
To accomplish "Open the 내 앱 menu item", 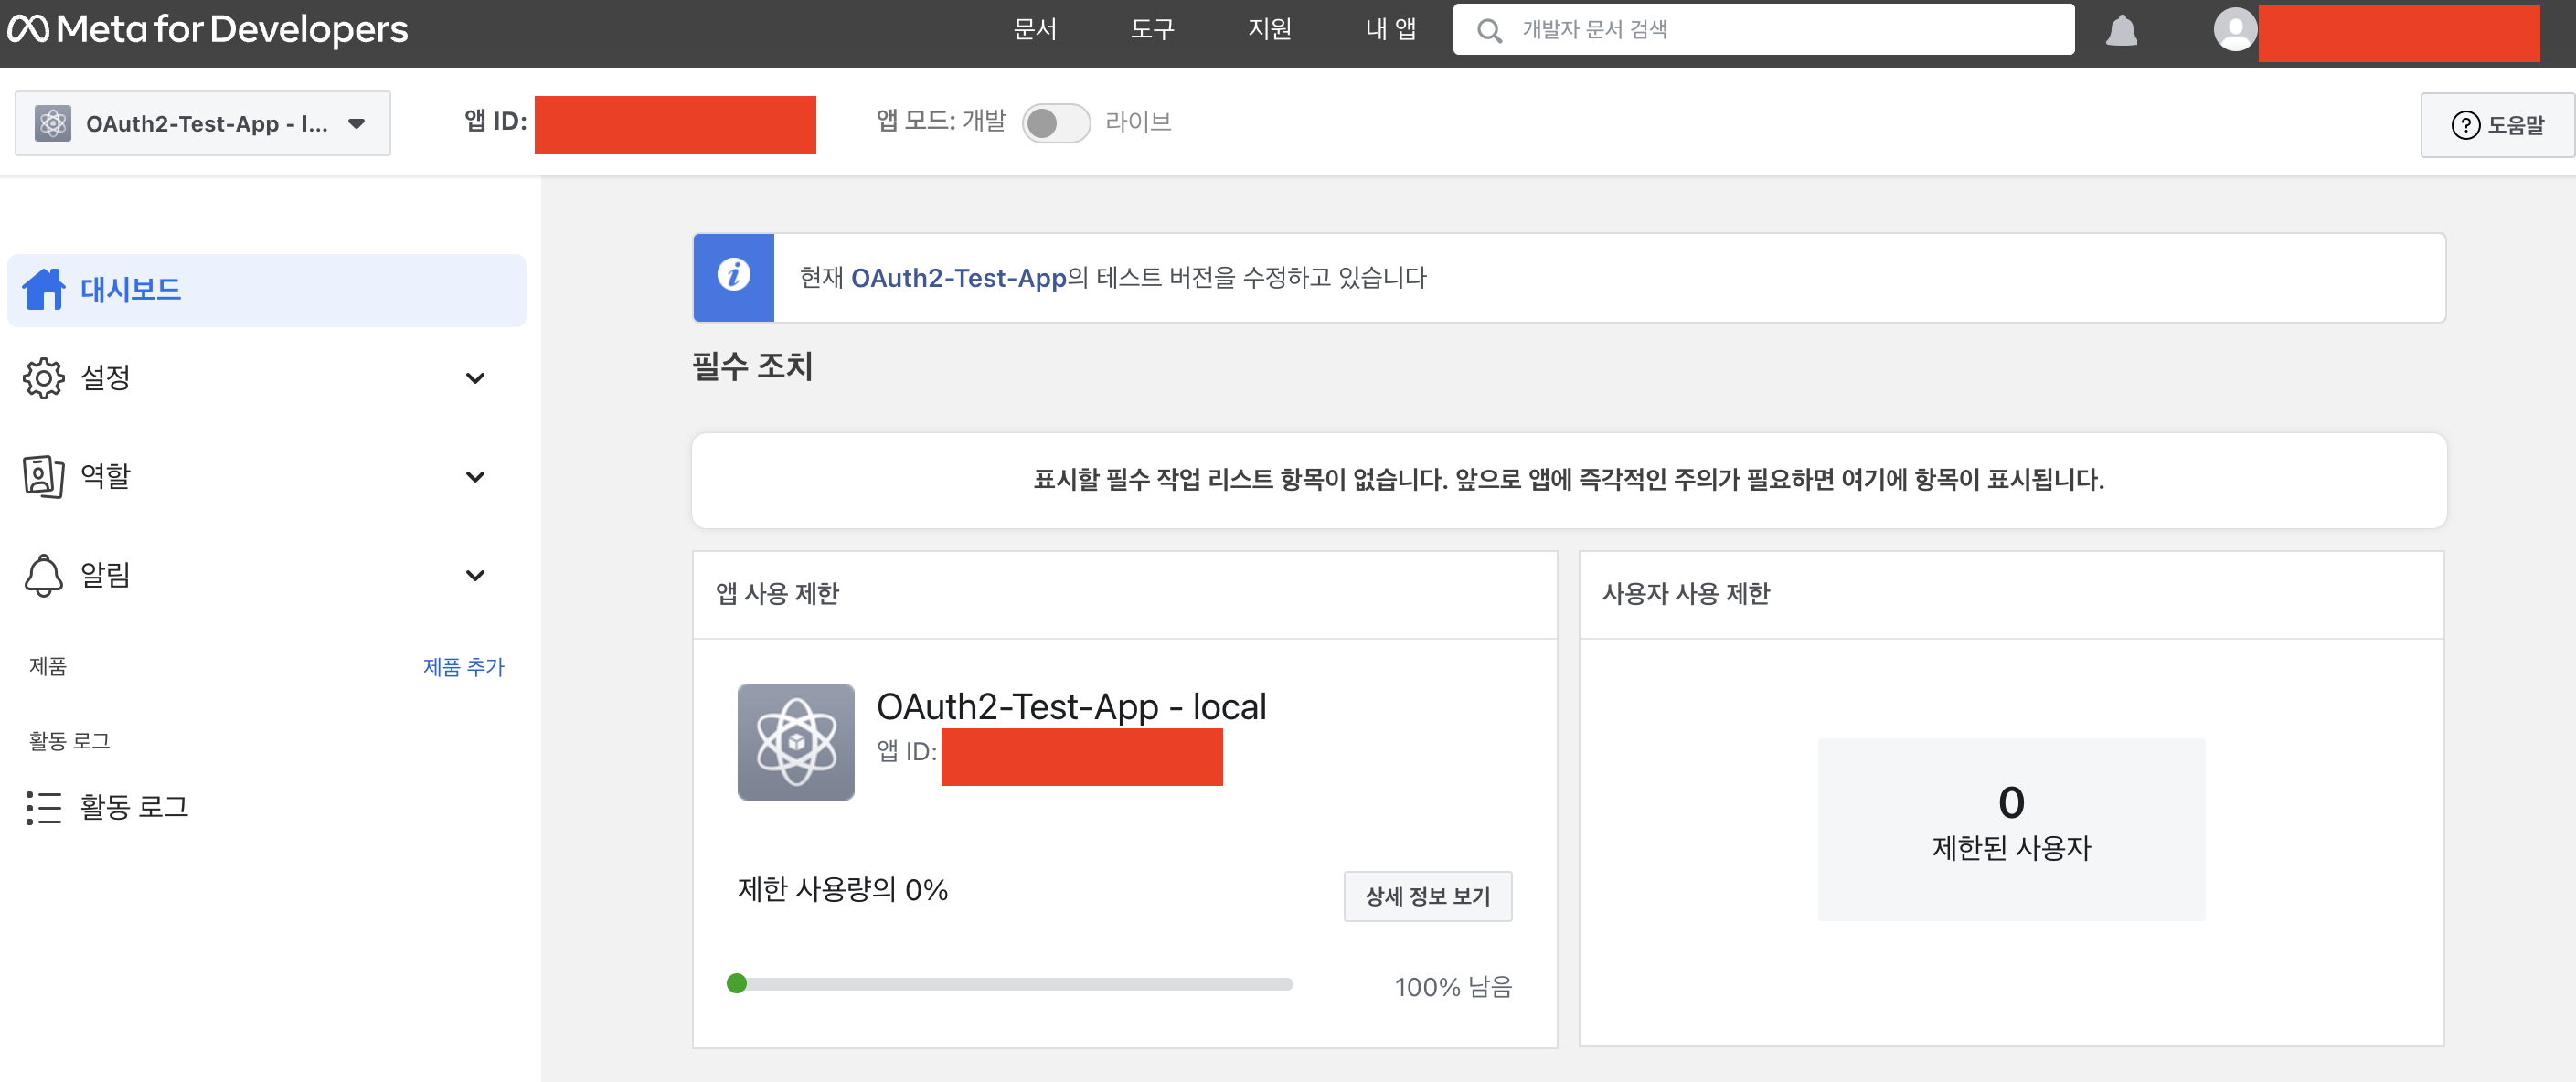I will point(1390,29).
